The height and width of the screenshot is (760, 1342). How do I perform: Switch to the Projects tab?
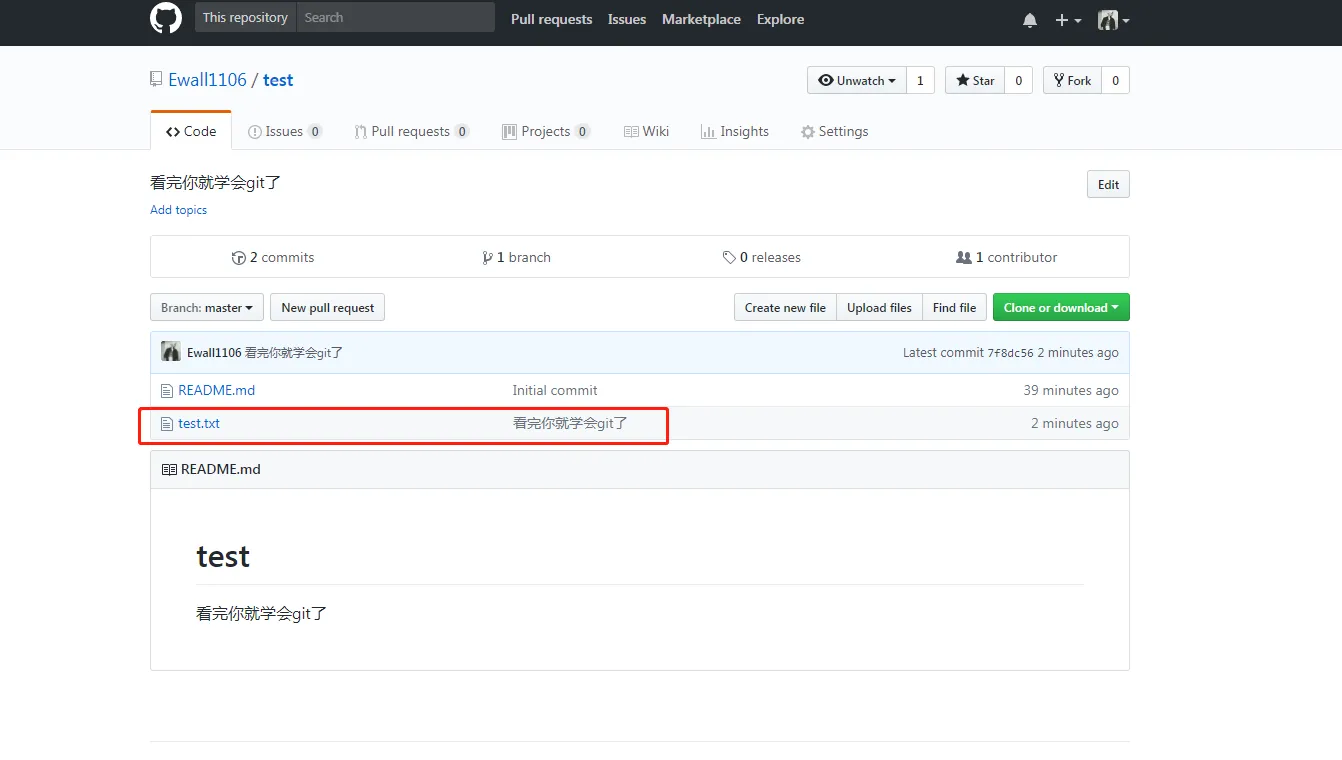point(546,131)
